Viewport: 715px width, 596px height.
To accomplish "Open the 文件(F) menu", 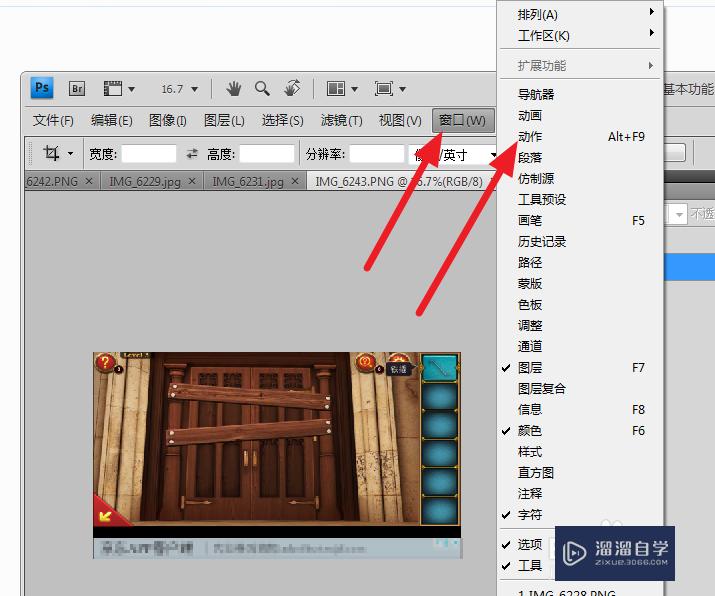I will [53, 120].
